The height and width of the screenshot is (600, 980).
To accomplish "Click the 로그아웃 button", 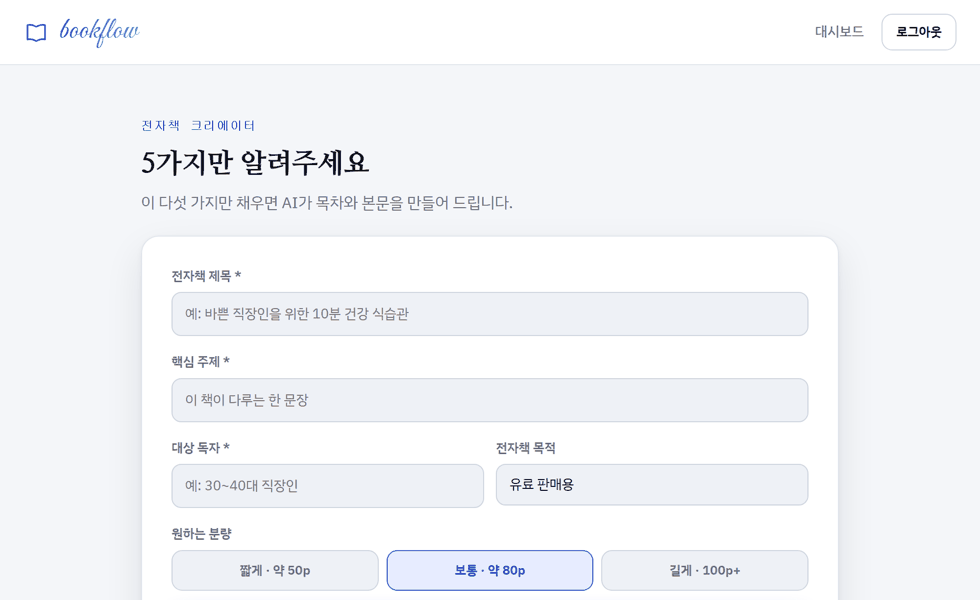I will (x=918, y=32).
